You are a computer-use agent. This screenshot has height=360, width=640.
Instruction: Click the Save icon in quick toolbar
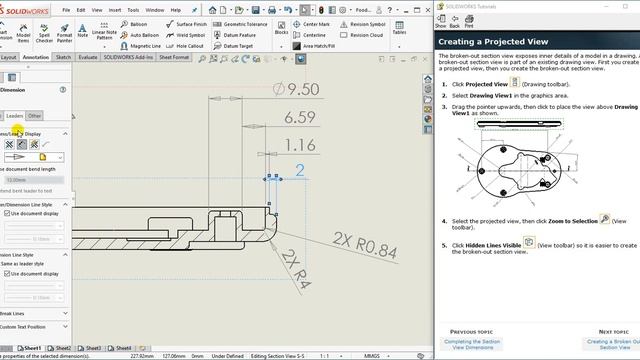[x=256, y=10]
